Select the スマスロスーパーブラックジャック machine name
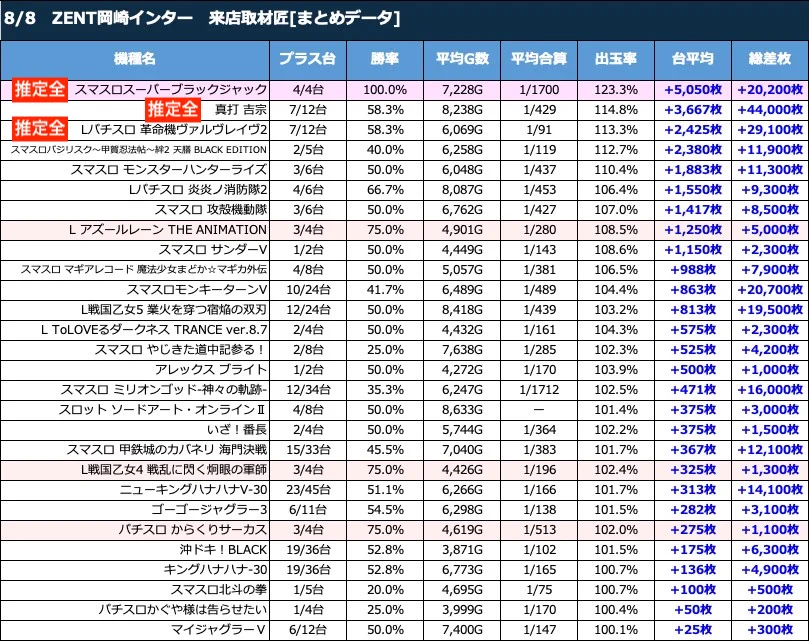 click(171, 90)
